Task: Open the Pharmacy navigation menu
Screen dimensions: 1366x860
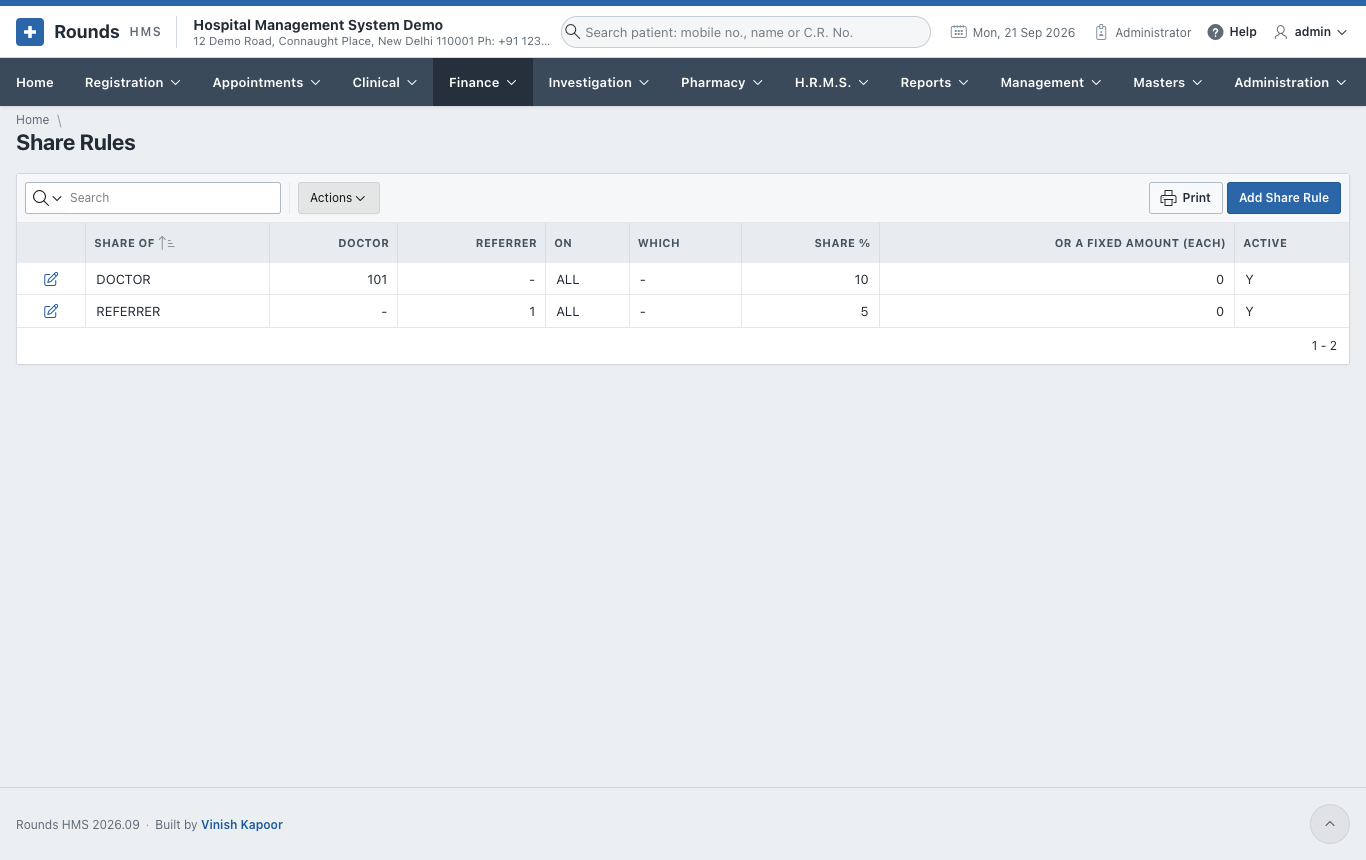Action: [x=722, y=82]
